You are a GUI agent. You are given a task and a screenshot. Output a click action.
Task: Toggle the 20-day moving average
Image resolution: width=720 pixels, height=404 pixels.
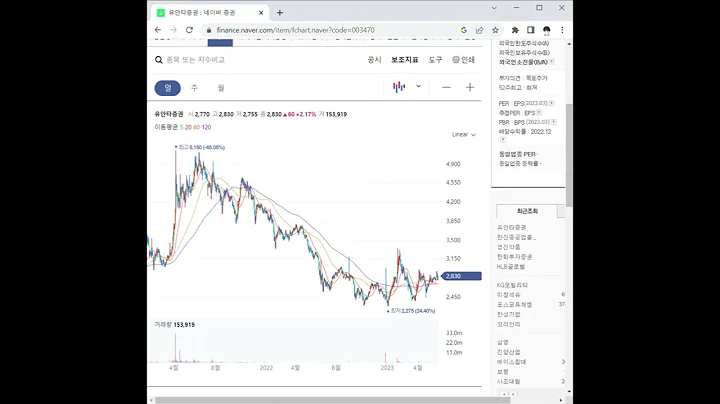click(x=188, y=127)
